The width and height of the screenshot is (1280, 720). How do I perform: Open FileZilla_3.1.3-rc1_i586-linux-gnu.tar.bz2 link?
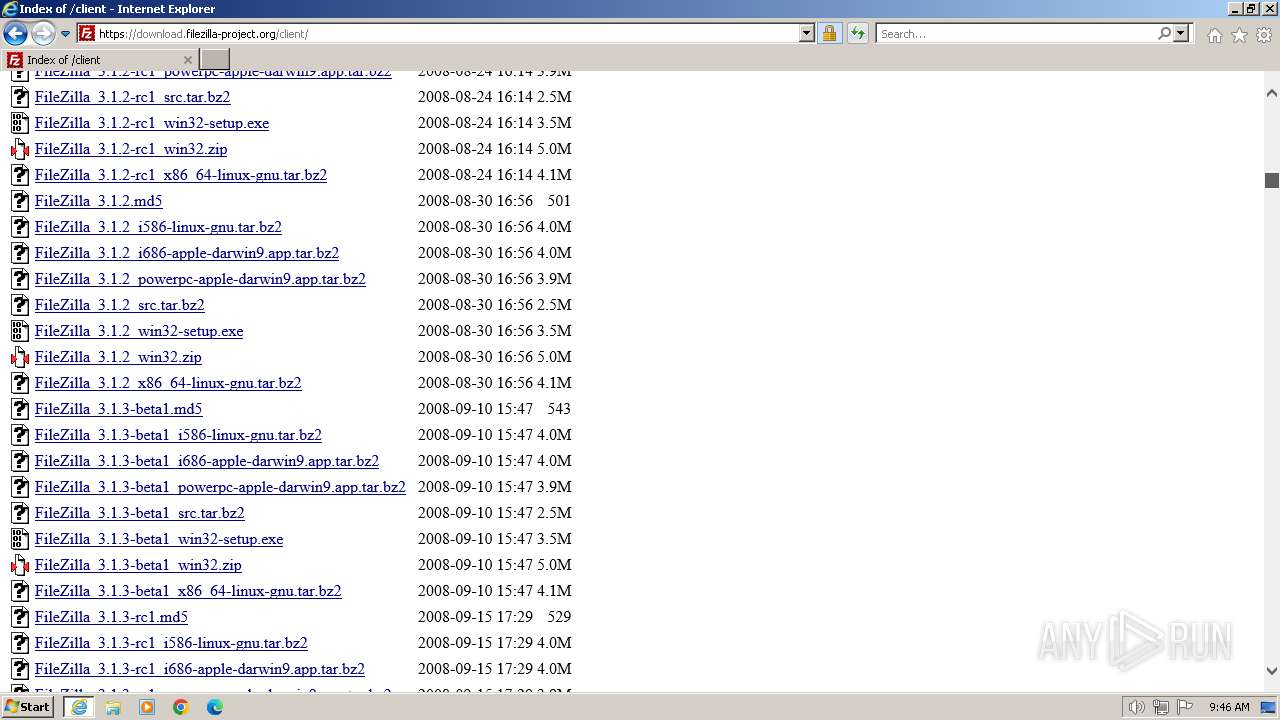coord(171,643)
